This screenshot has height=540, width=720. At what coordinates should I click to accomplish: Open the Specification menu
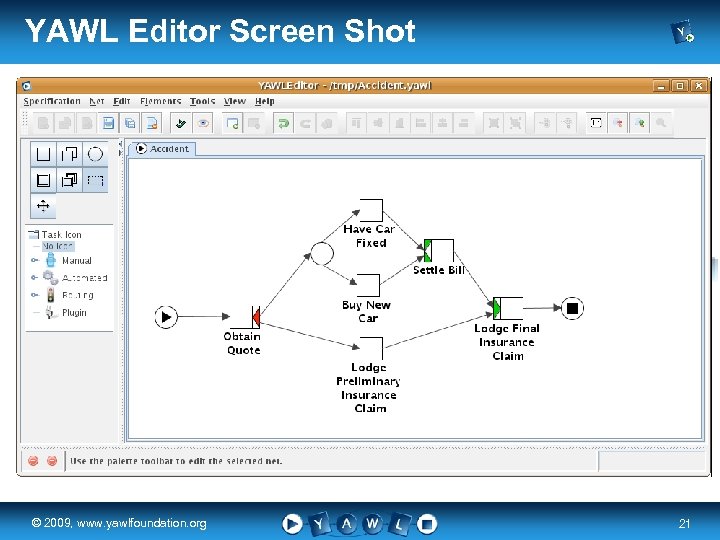(x=52, y=101)
